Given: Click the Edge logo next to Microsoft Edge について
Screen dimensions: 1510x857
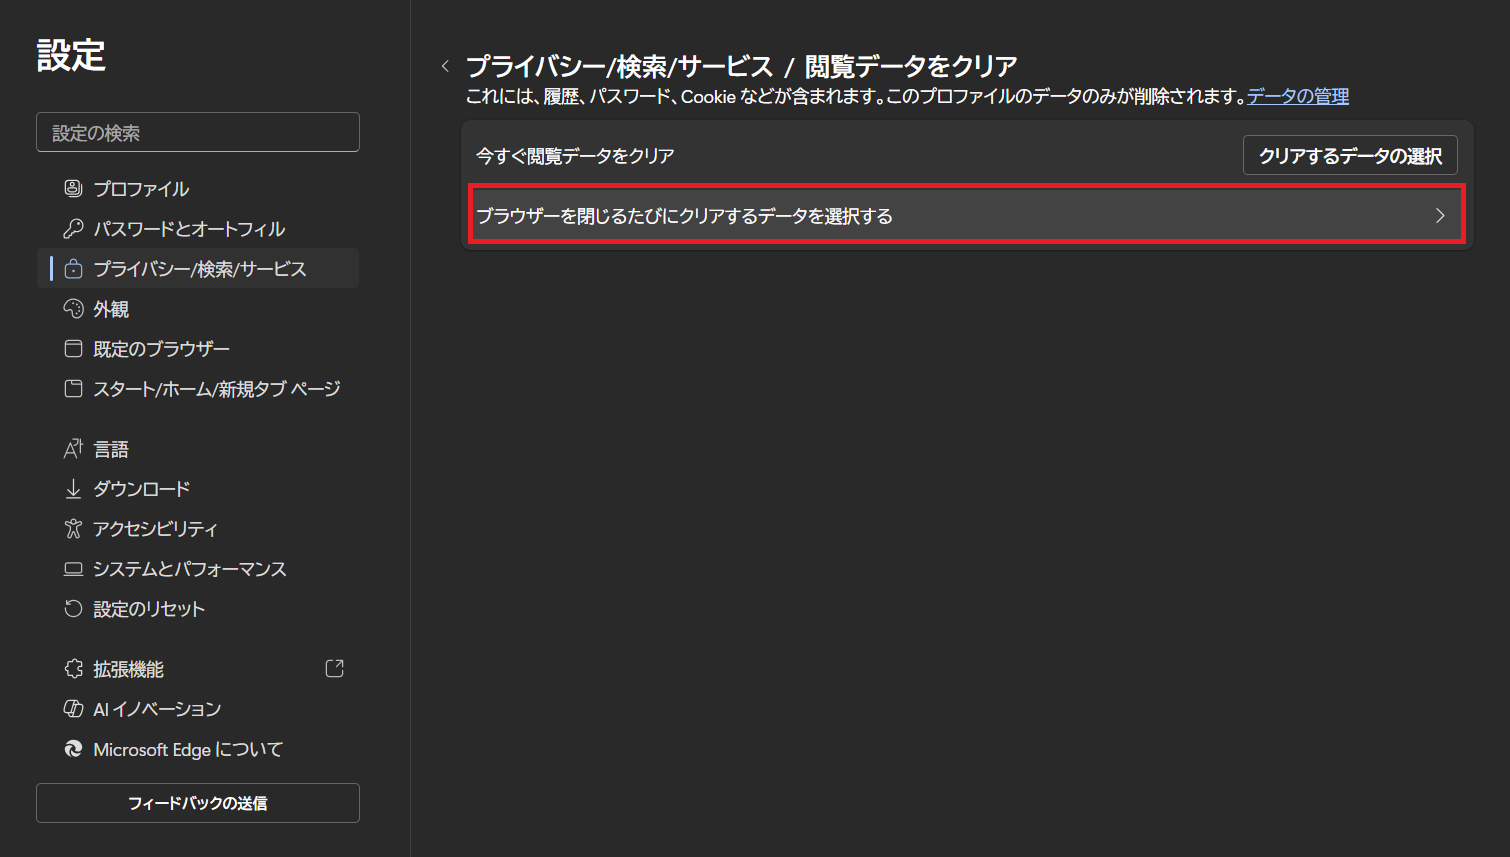Looking at the screenshot, I should point(74,748).
